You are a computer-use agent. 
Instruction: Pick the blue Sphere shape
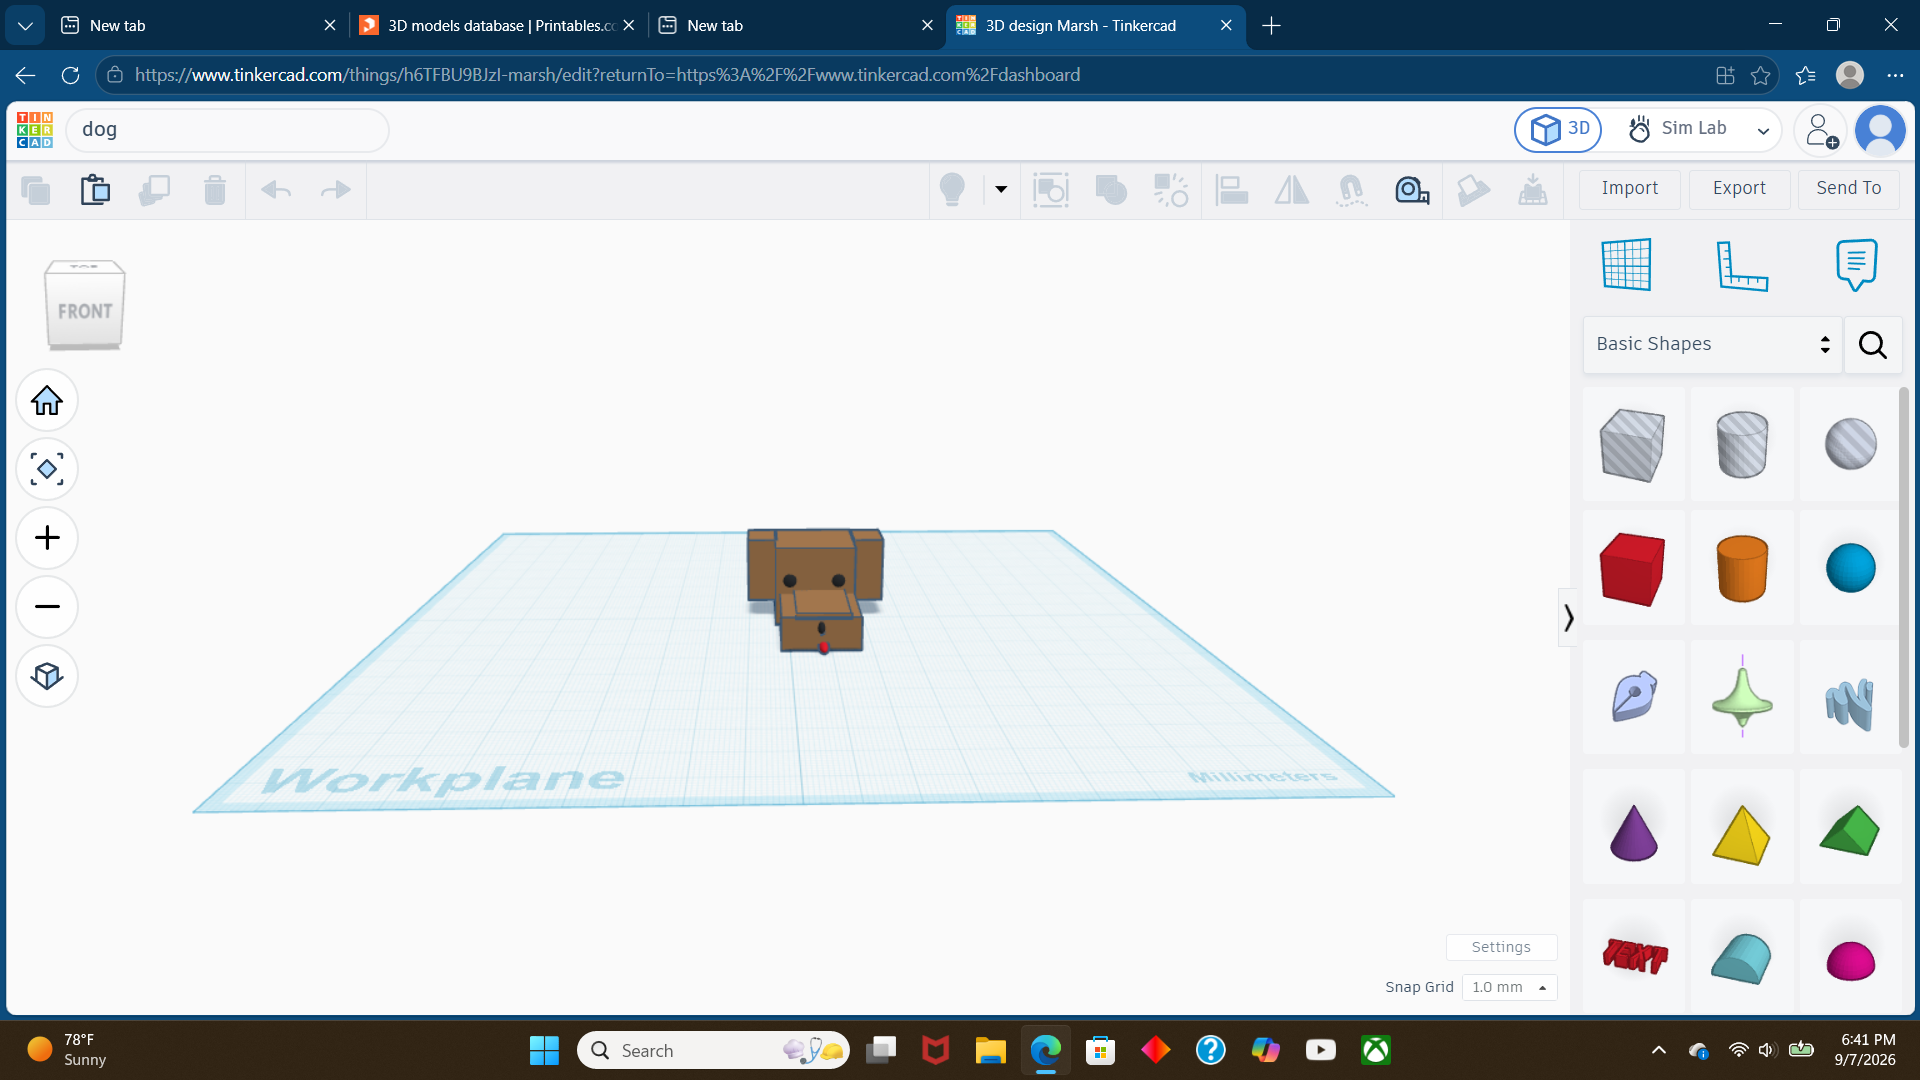pos(1851,569)
